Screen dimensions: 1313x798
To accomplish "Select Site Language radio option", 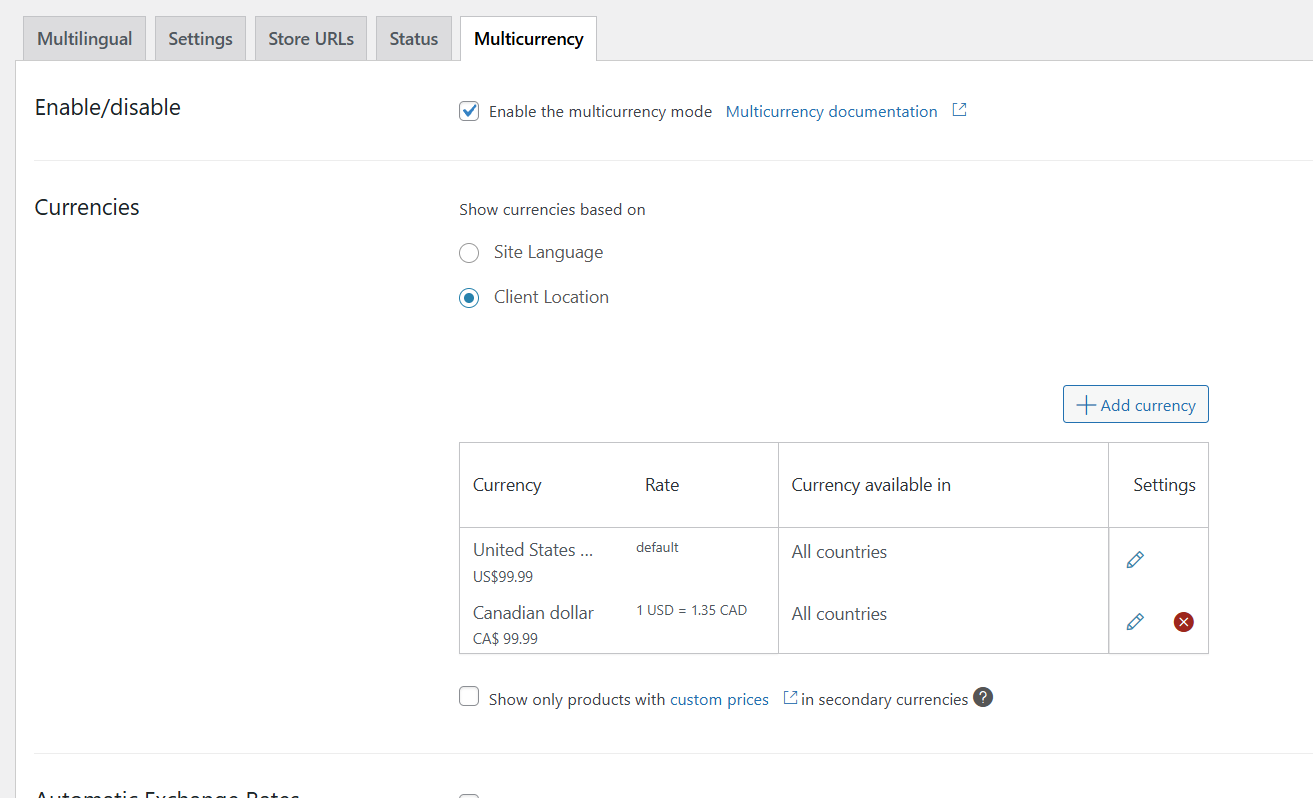I will (x=469, y=253).
